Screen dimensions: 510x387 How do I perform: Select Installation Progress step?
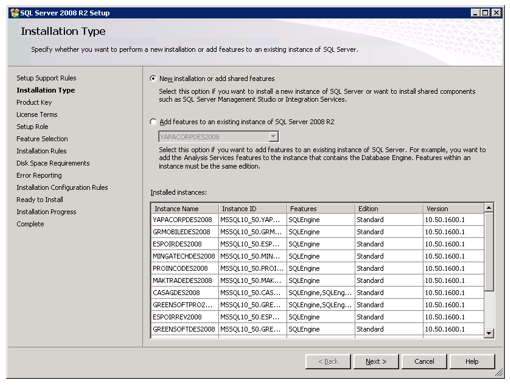coord(46,212)
